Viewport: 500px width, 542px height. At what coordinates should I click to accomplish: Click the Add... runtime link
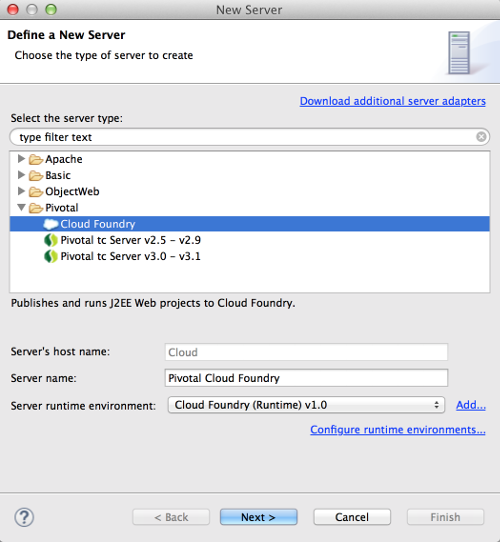pyautogui.click(x=471, y=405)
